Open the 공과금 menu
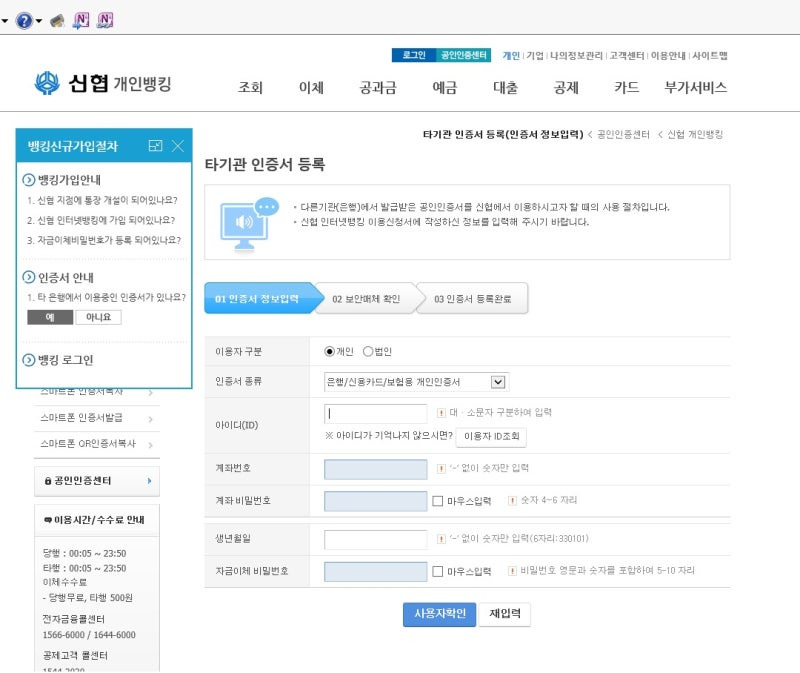Viewport: 800px width, 673px height. coord(378,88)
